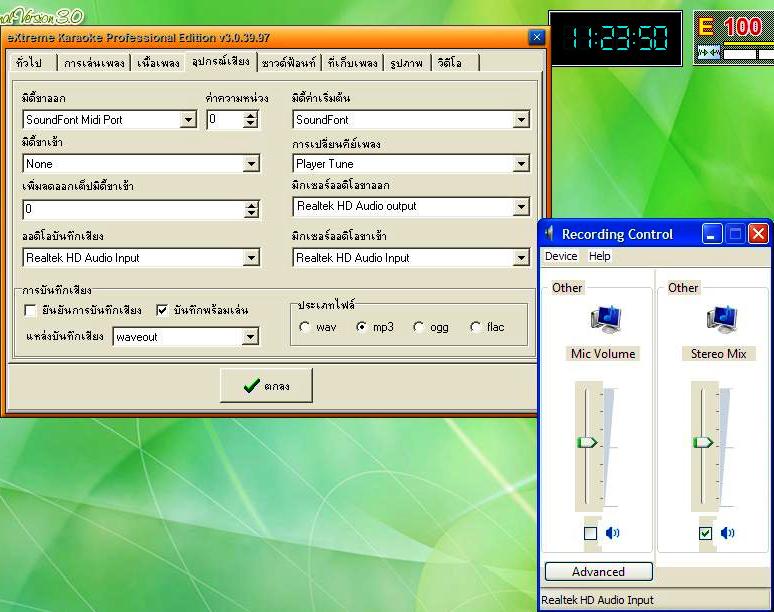Confirm settings with the ตกลง button
The width and height of the screenshot is (774, 612).
(266, 385)
